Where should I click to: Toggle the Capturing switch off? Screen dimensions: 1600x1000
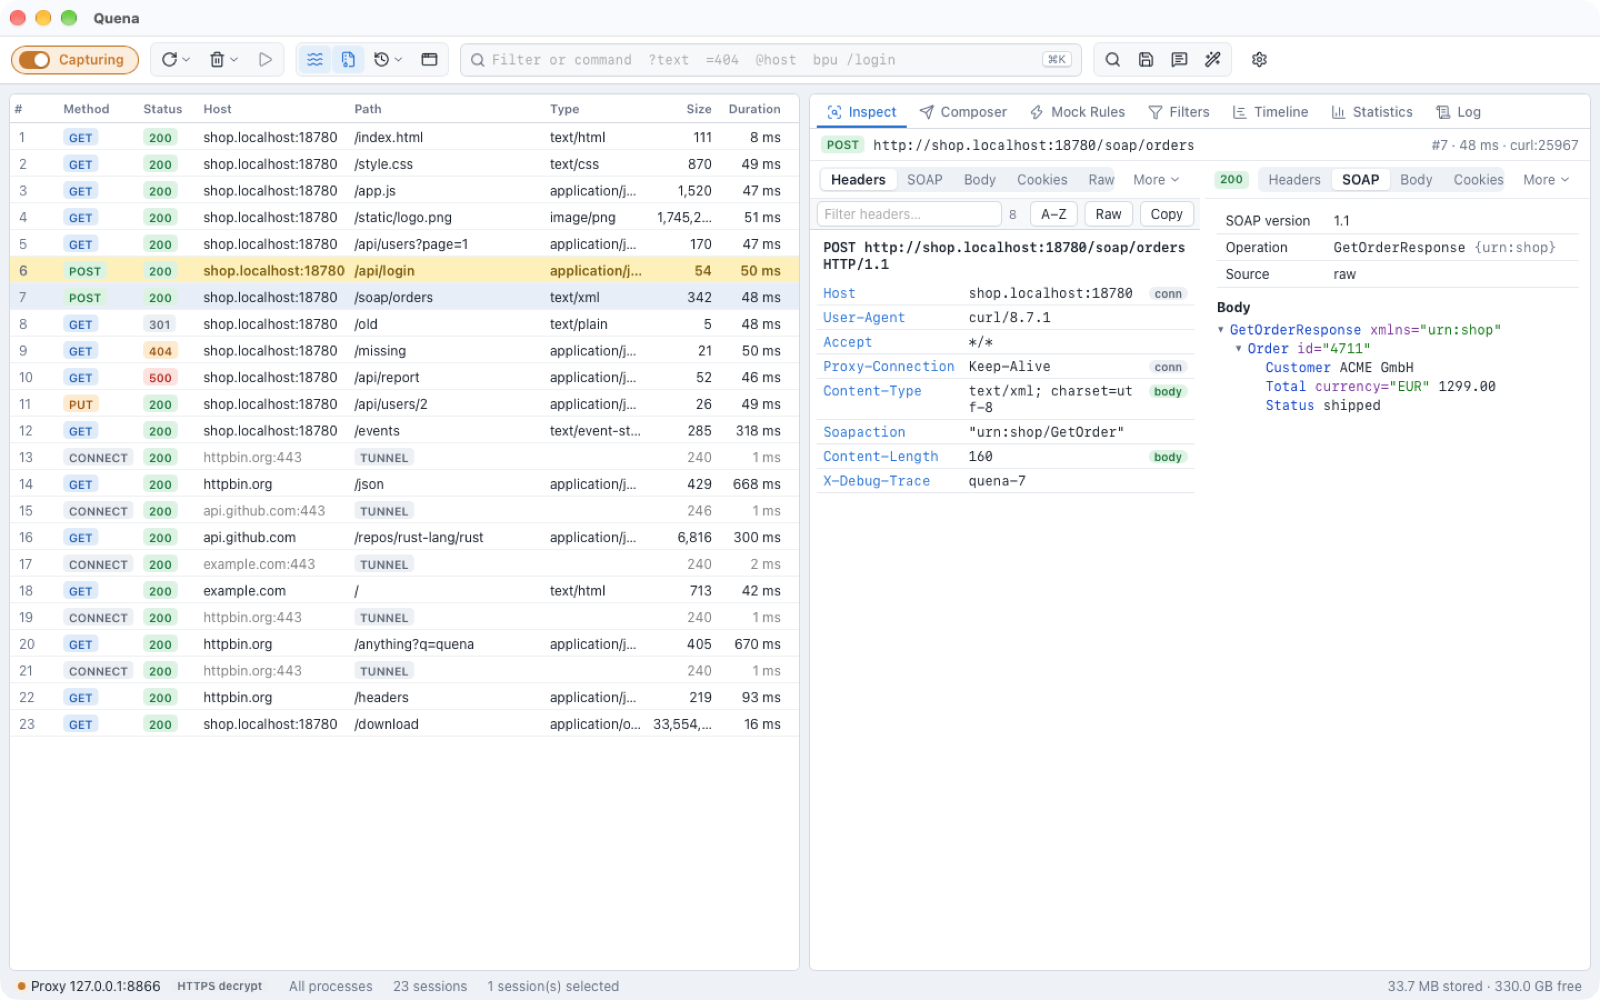tap(75, 60)
